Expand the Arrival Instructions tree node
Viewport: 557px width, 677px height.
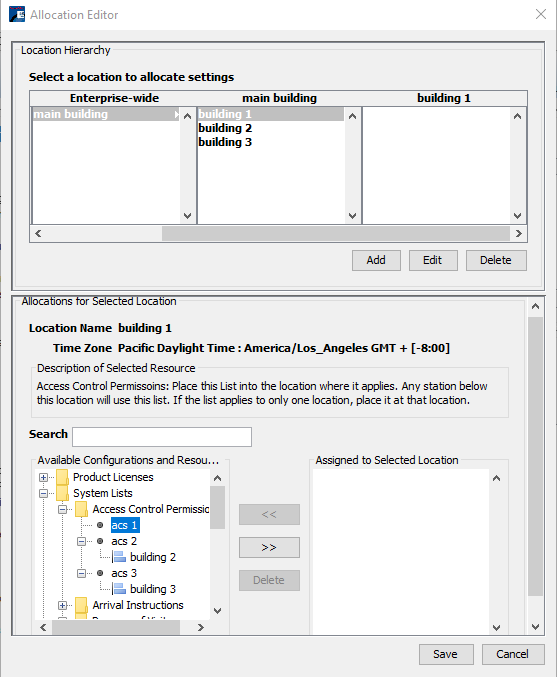coord(62,605)
